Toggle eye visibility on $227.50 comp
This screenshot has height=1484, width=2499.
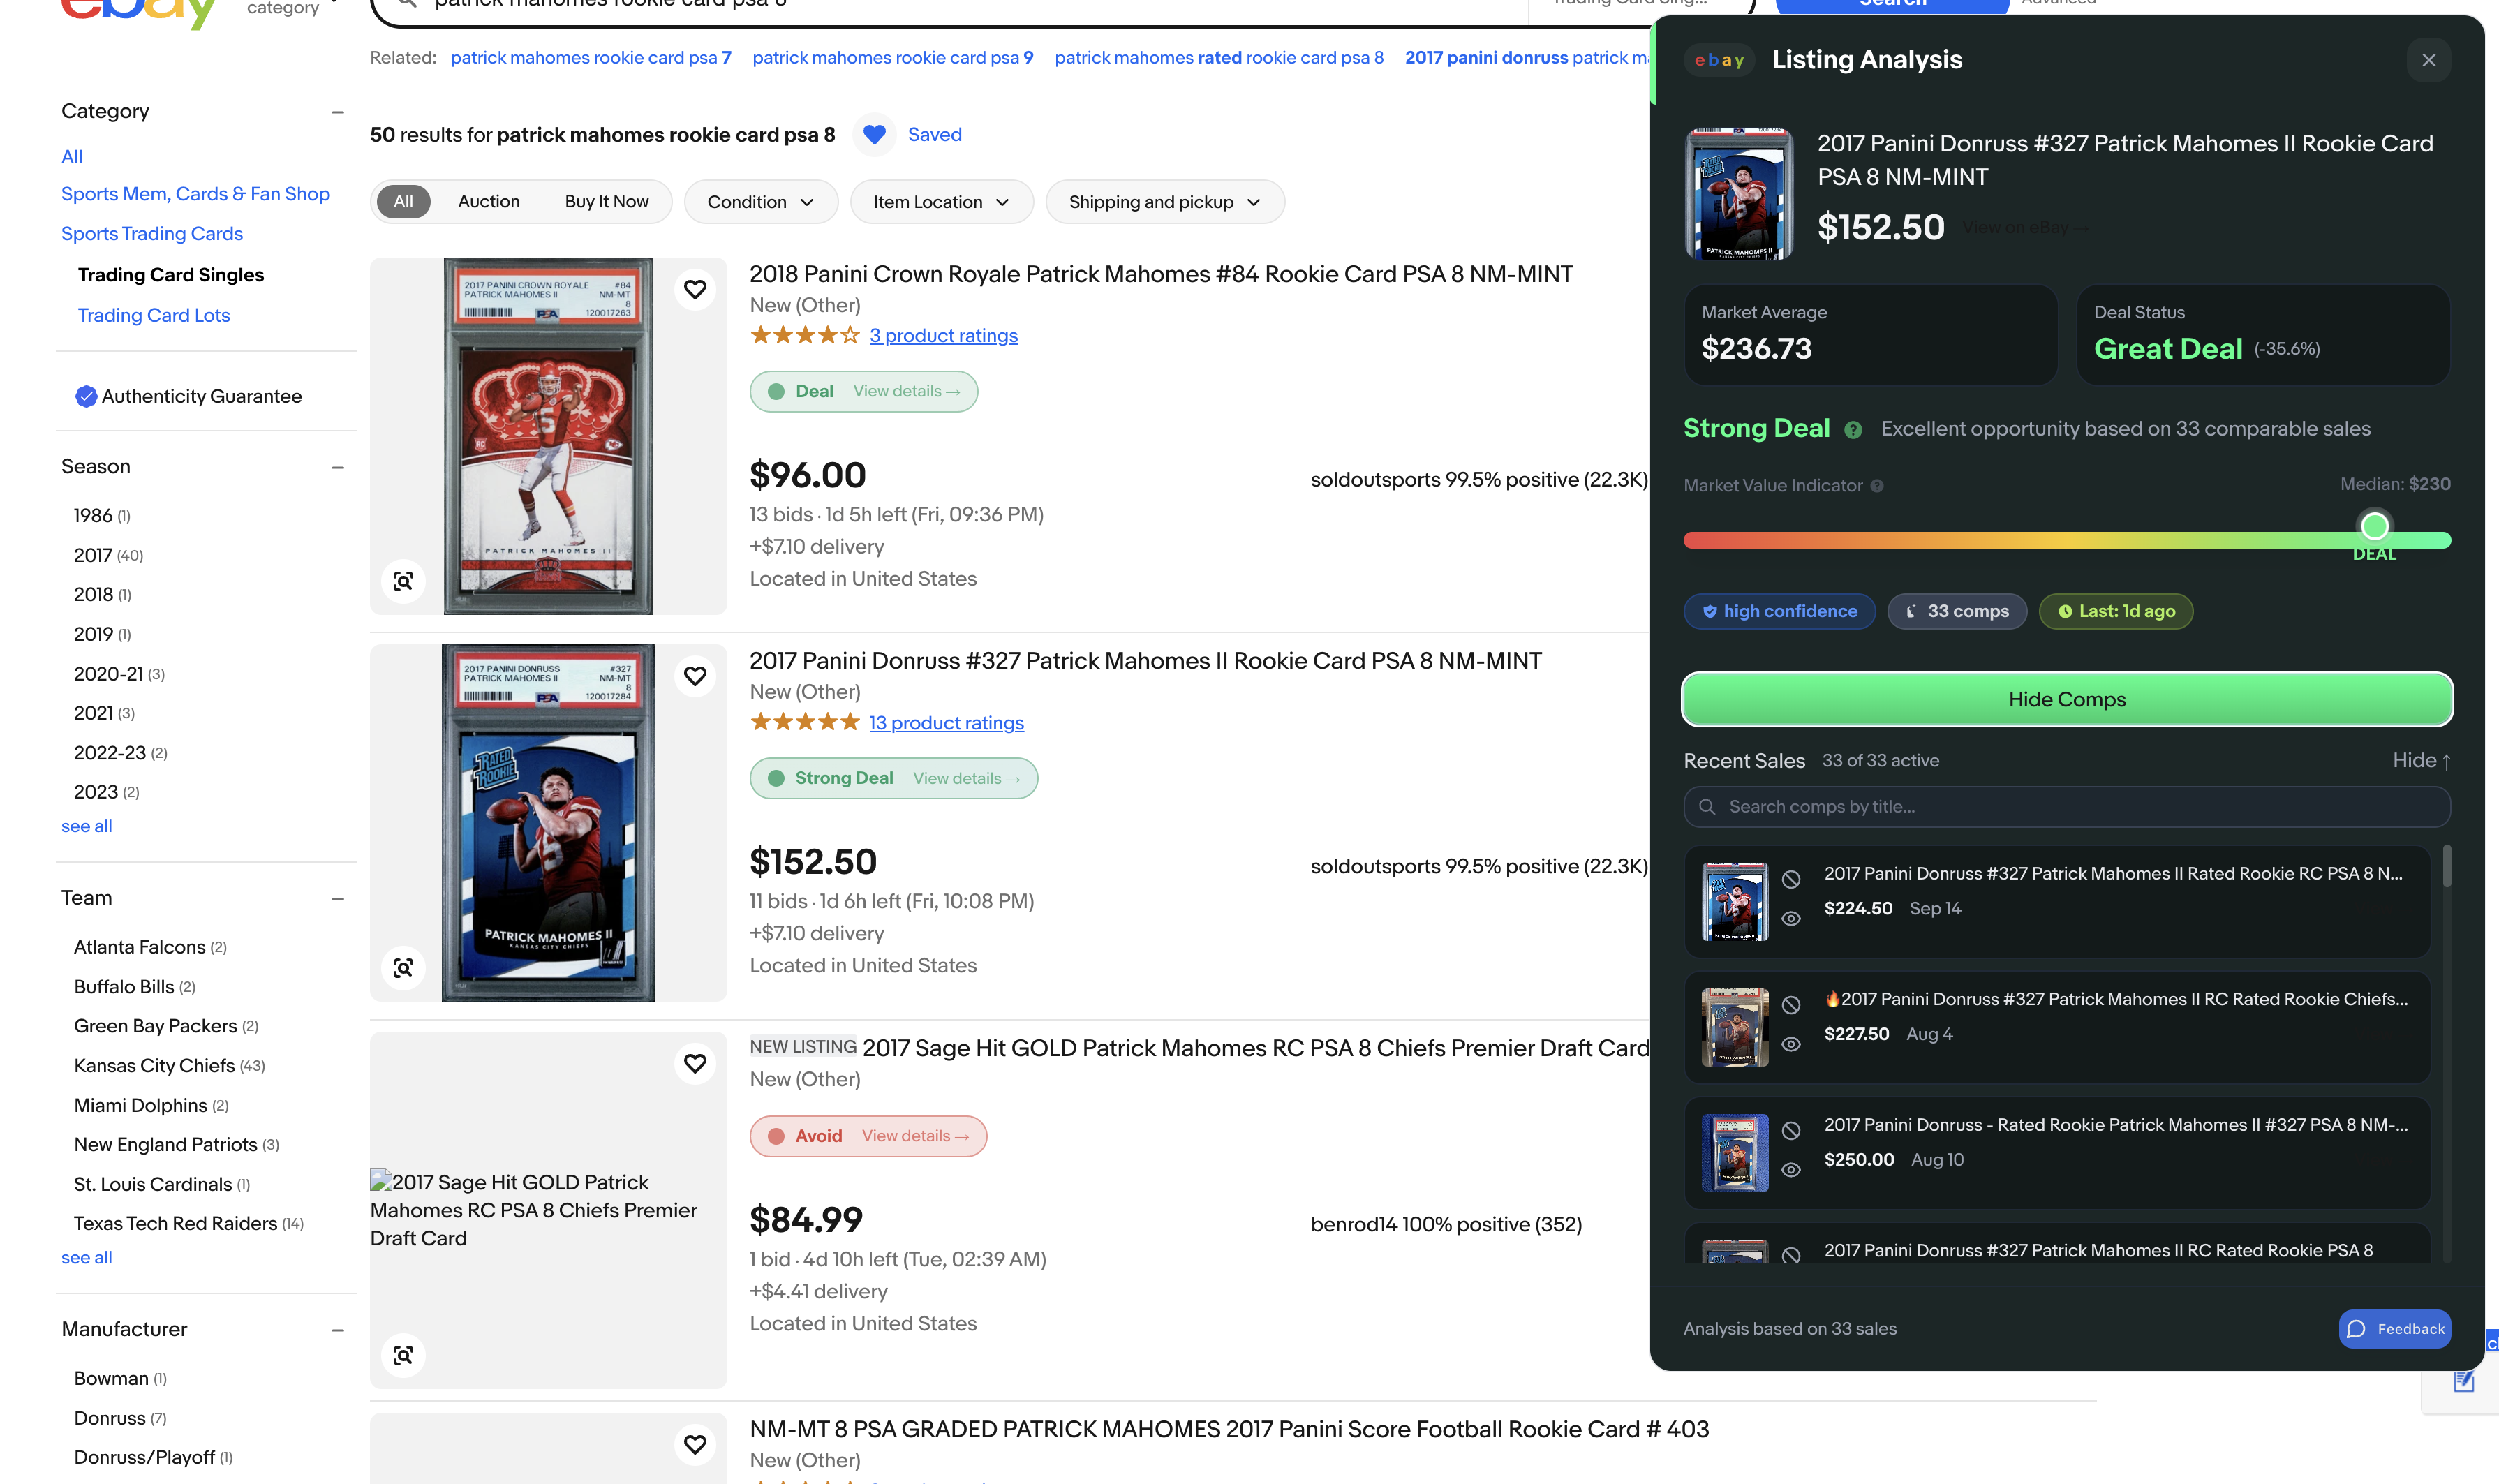[1791, 1044]
